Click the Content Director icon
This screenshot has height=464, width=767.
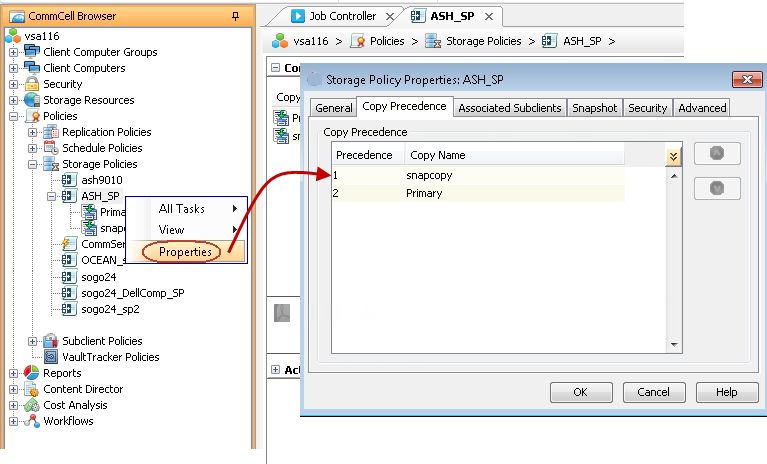[33, 389]
